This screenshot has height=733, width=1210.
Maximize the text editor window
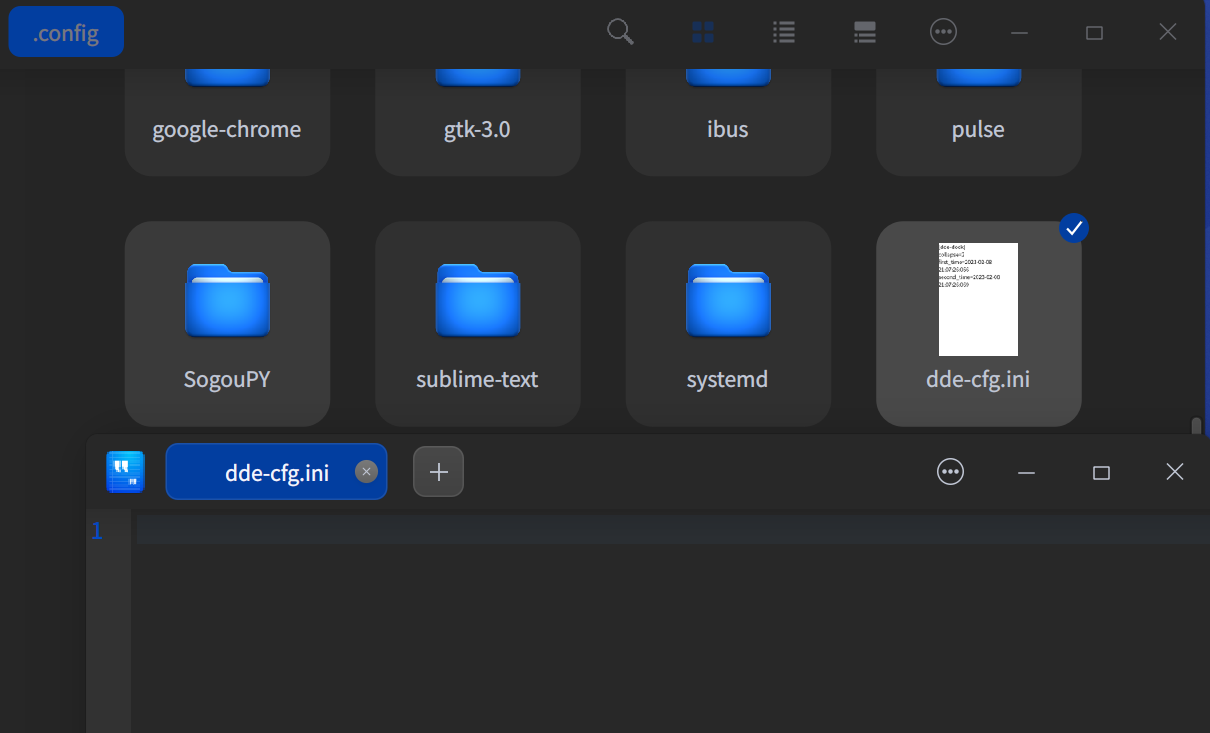tap(1101, 472)
